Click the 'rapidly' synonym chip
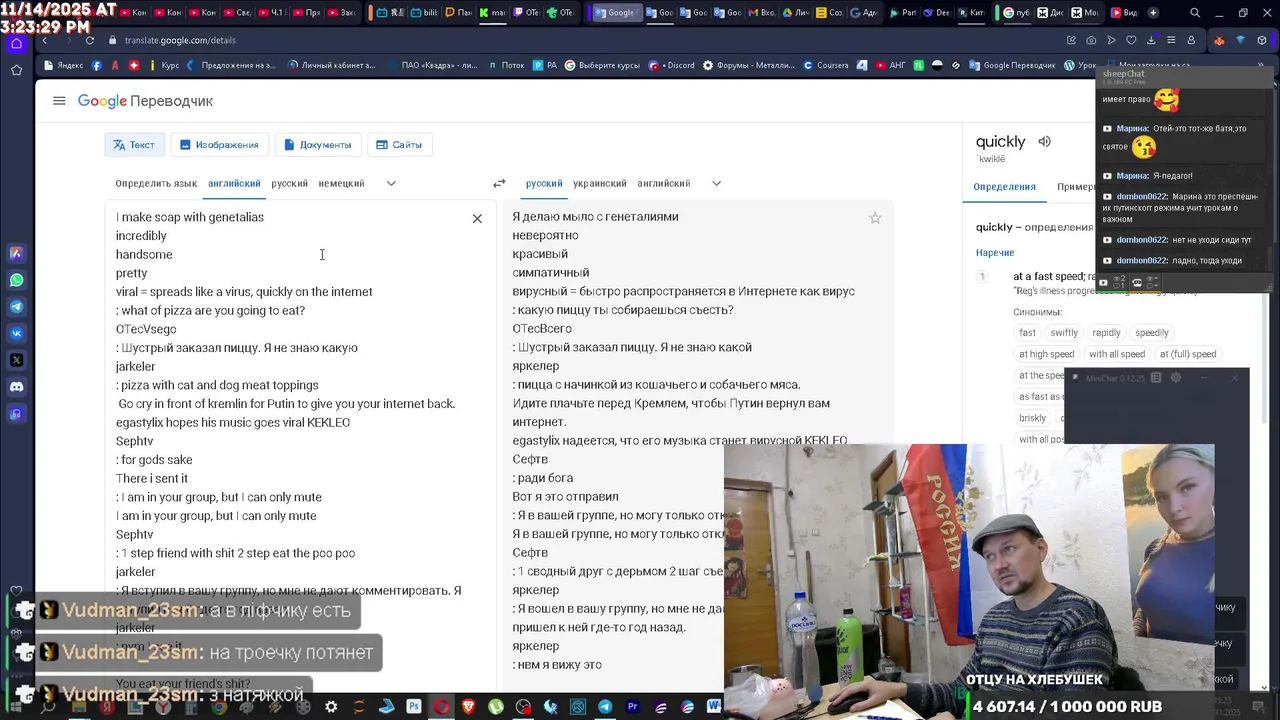 pos(1106,333)
